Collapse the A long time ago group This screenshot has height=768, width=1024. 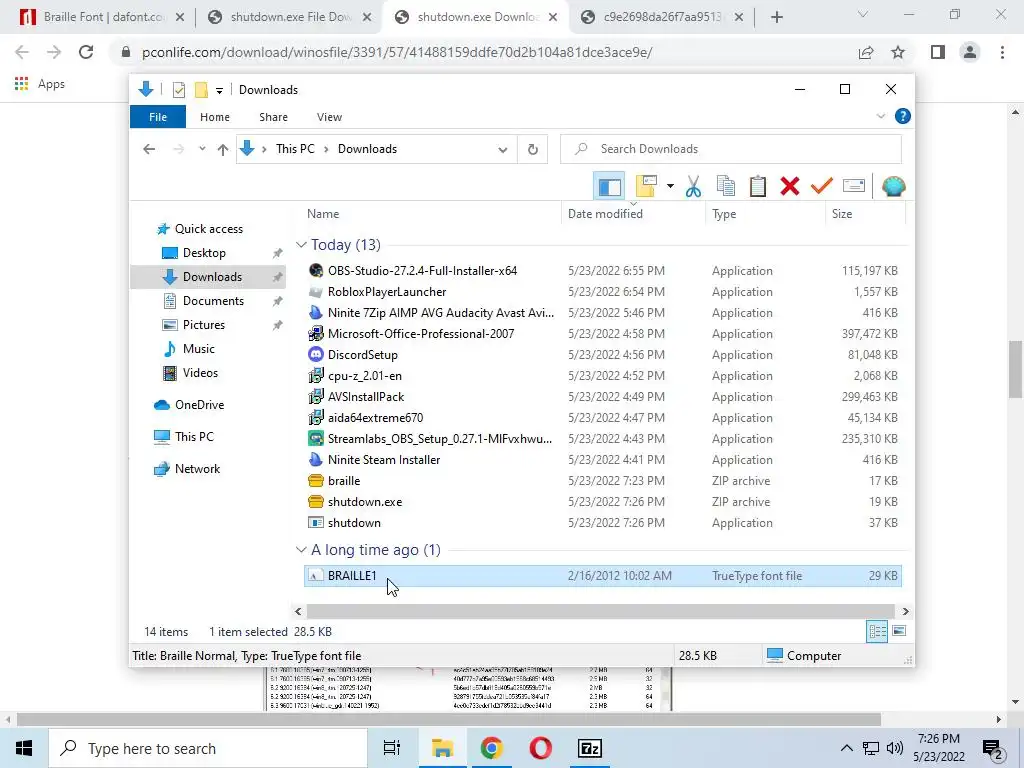coord(301,550)
